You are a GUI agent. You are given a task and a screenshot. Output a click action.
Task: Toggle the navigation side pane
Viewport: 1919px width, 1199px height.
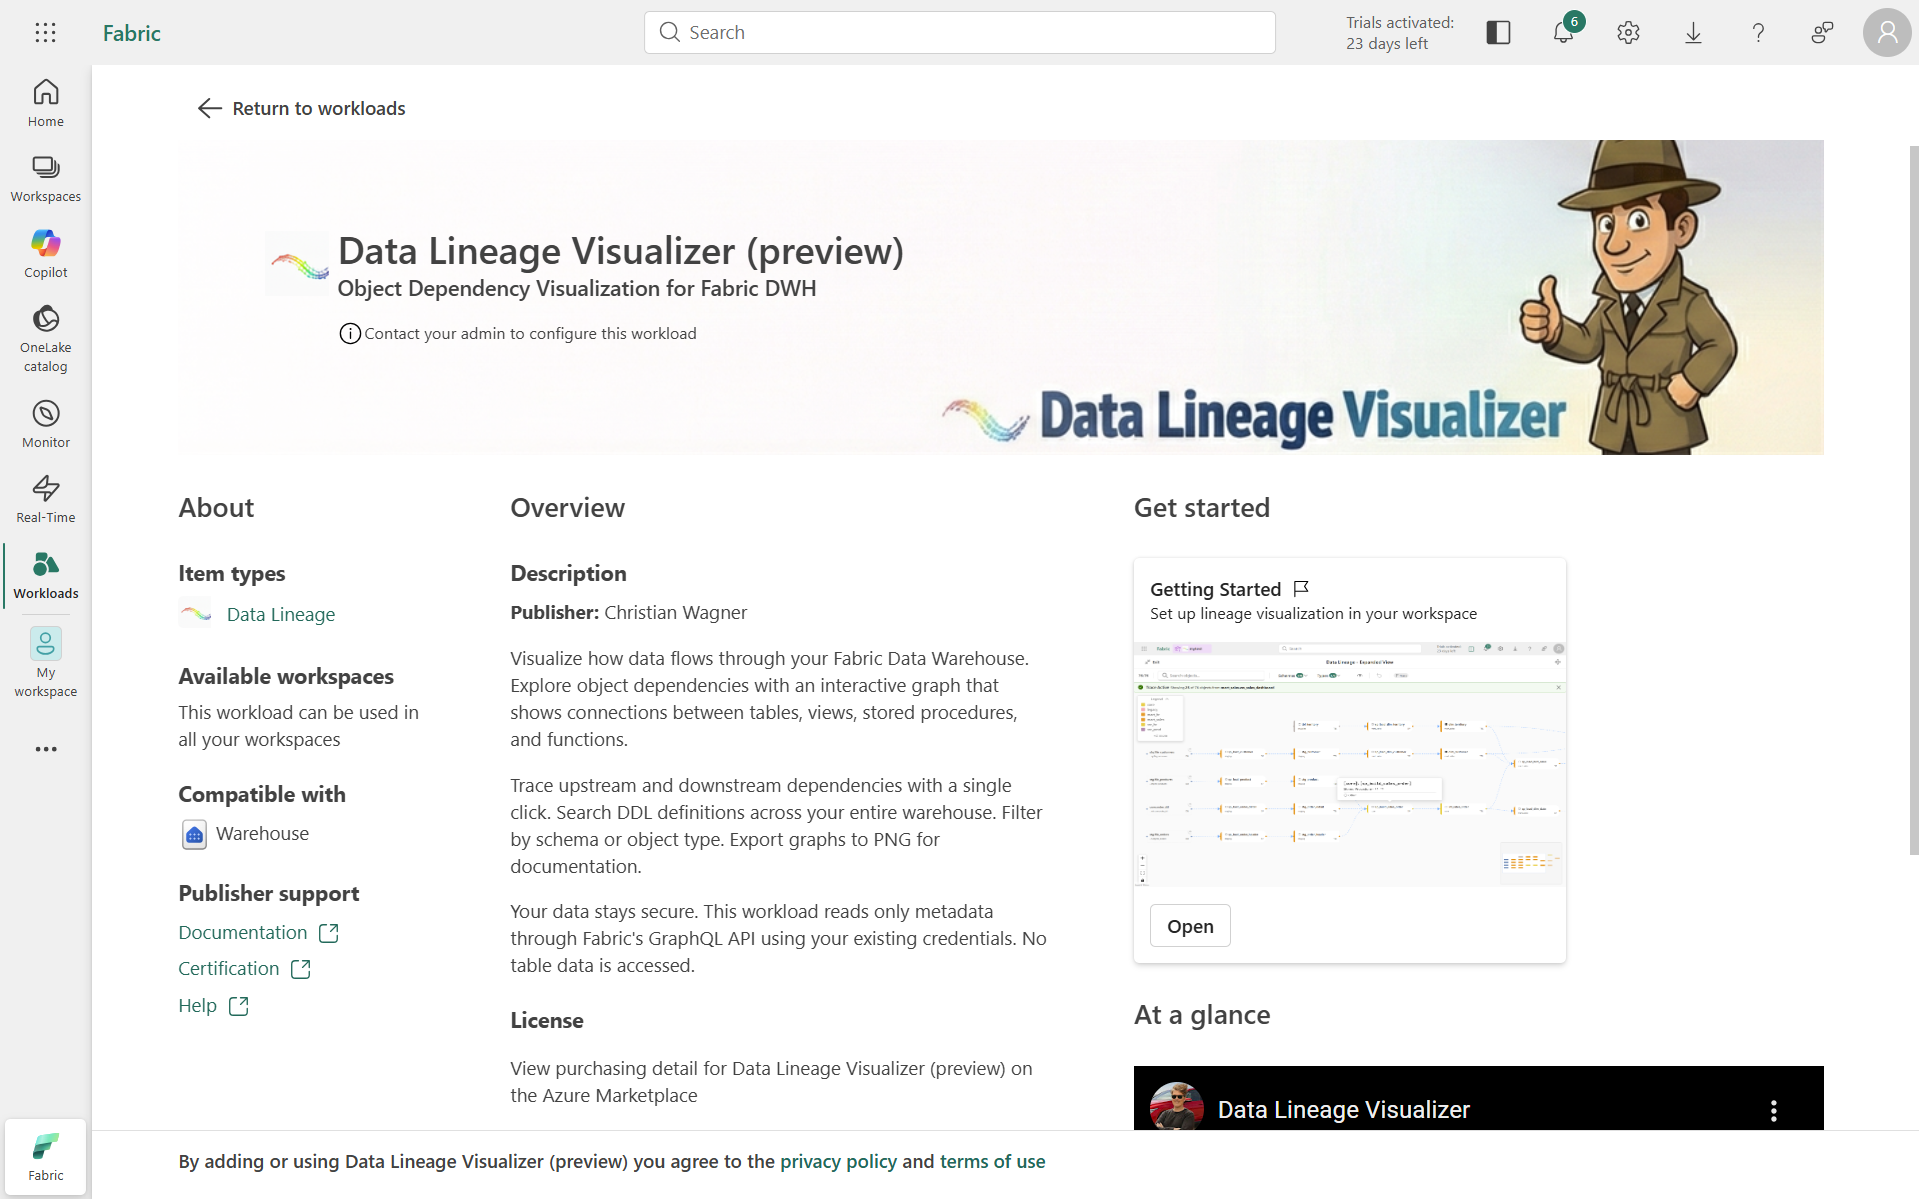click(1497, 32)
